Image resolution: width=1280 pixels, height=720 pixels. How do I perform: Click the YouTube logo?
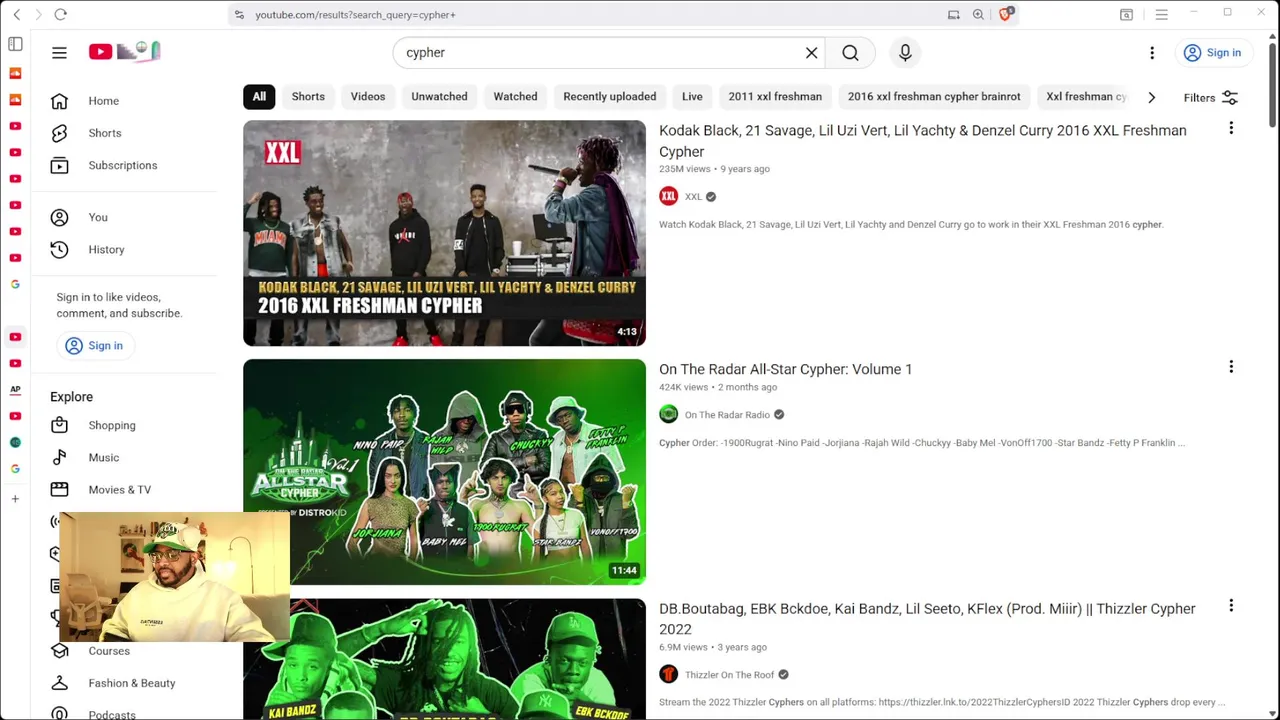[124, 52]
